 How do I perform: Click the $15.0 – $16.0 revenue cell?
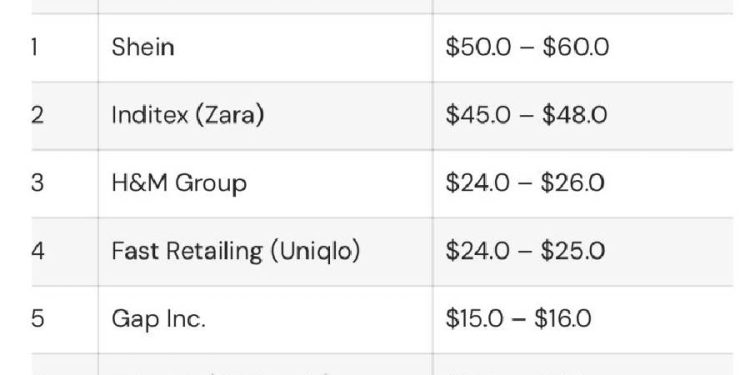pyautogui.click(x=583, y=320)
